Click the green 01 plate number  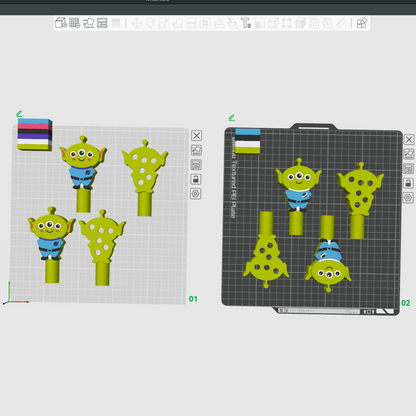(x=193, y=299)
